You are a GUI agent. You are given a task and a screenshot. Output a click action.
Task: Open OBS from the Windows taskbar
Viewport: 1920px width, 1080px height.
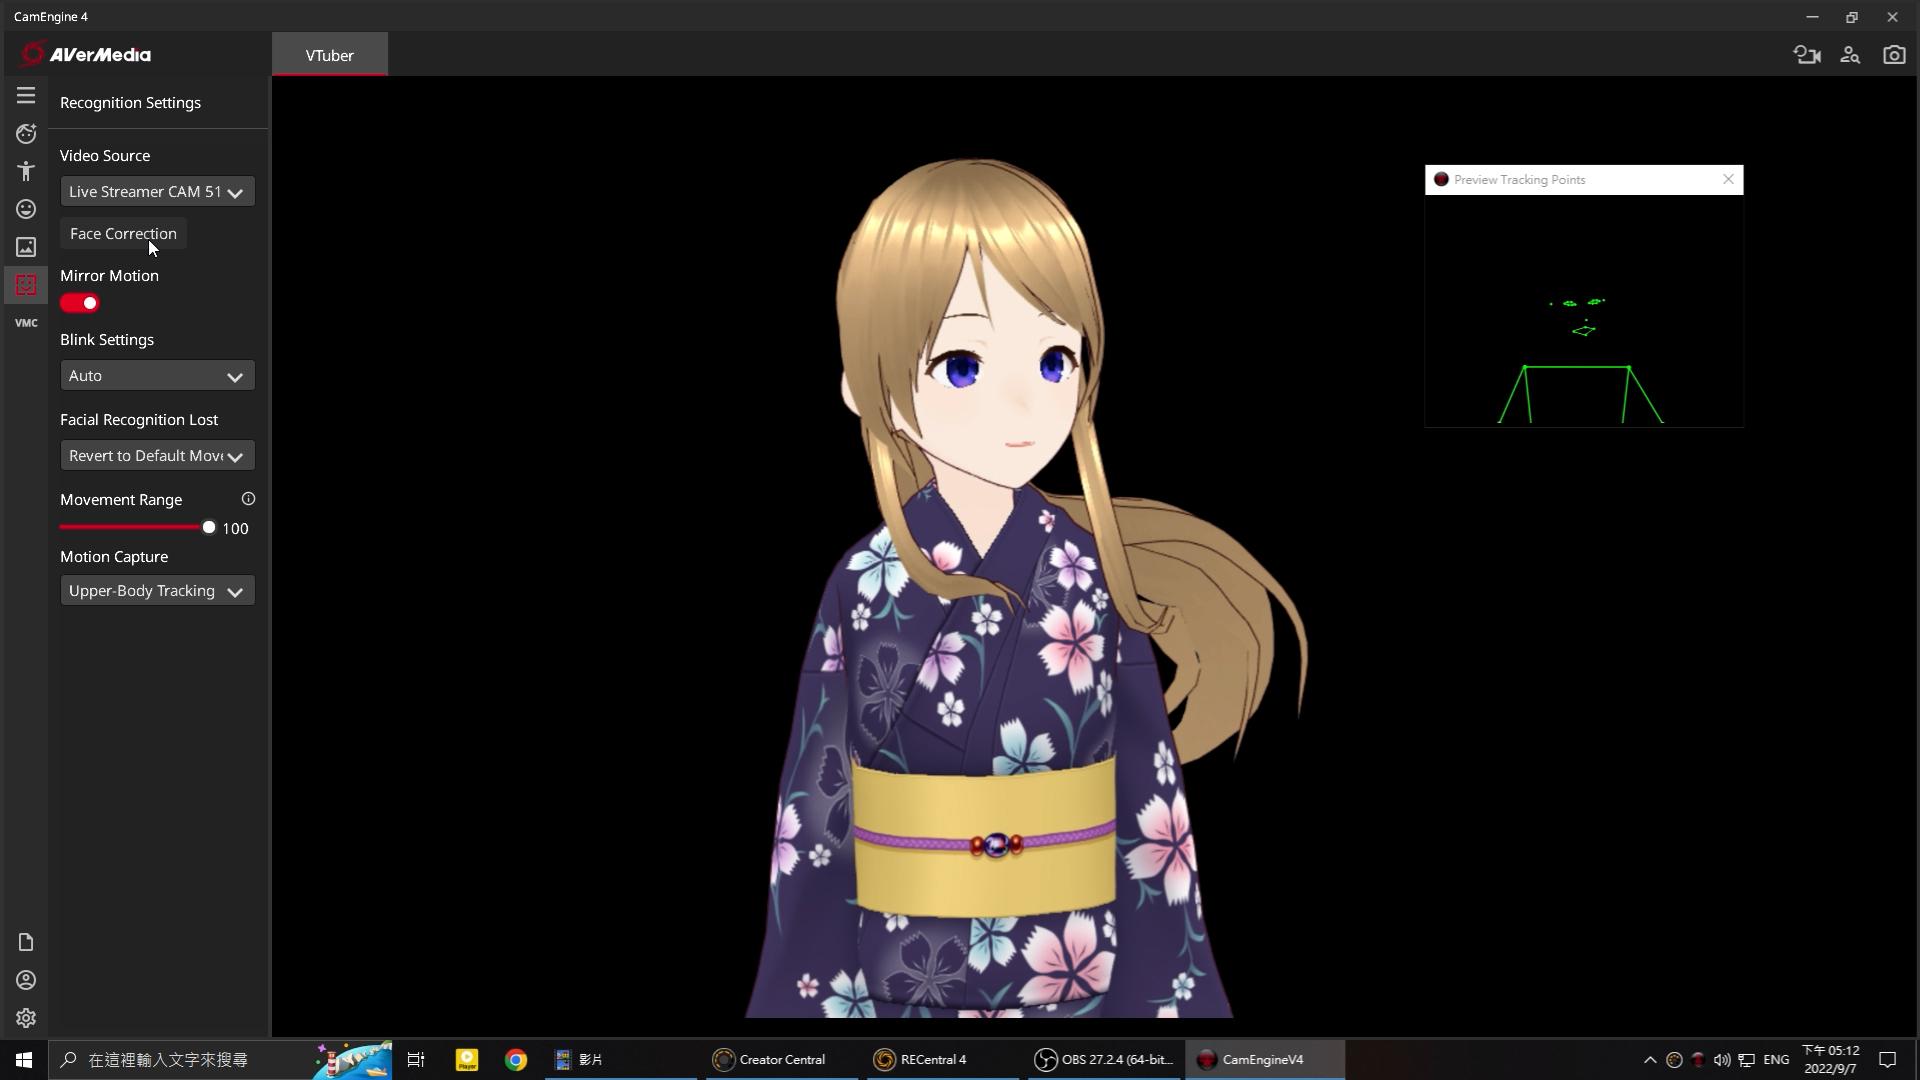tap(1104, 1060)
